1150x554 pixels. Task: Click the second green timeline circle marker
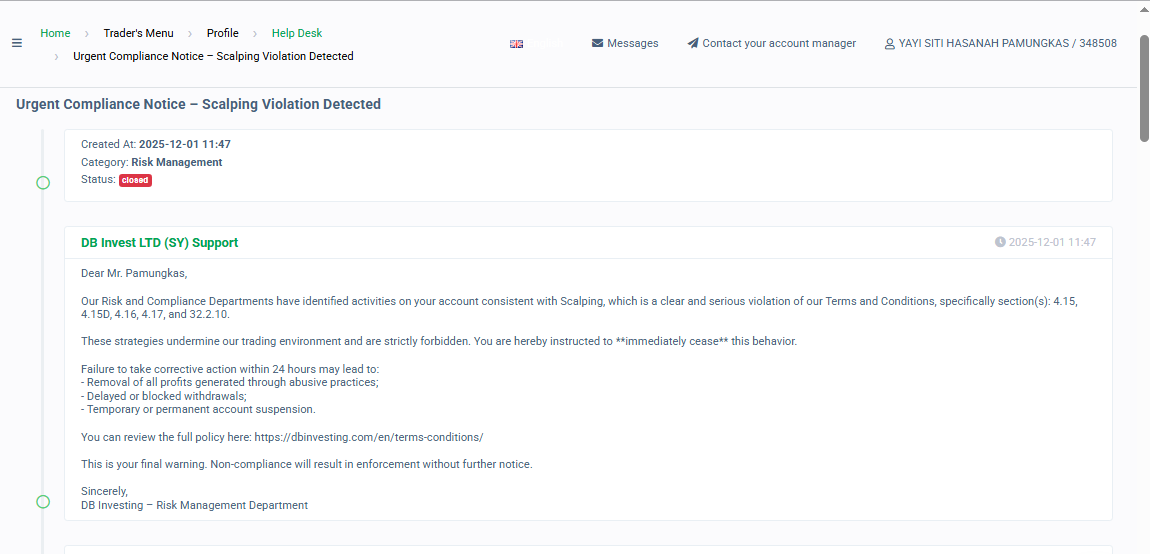[43, 501]
